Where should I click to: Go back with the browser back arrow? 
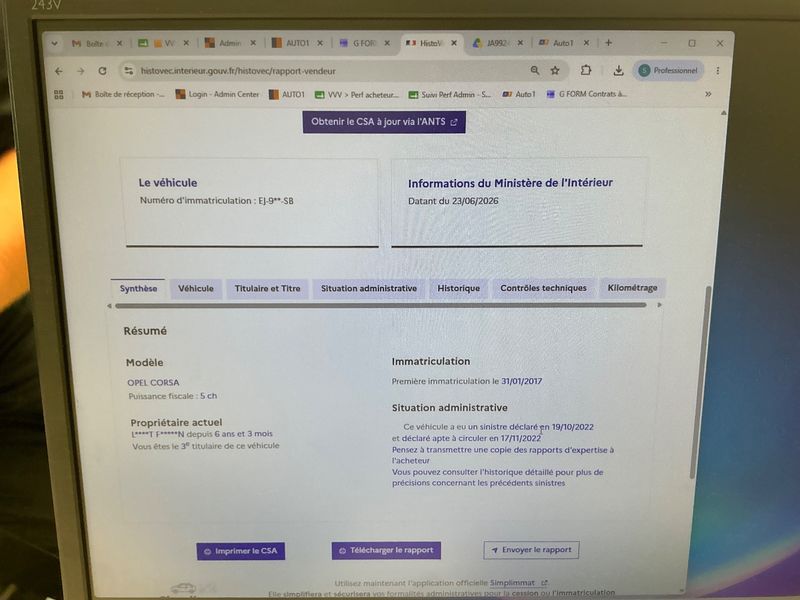[x=59, y=71]
